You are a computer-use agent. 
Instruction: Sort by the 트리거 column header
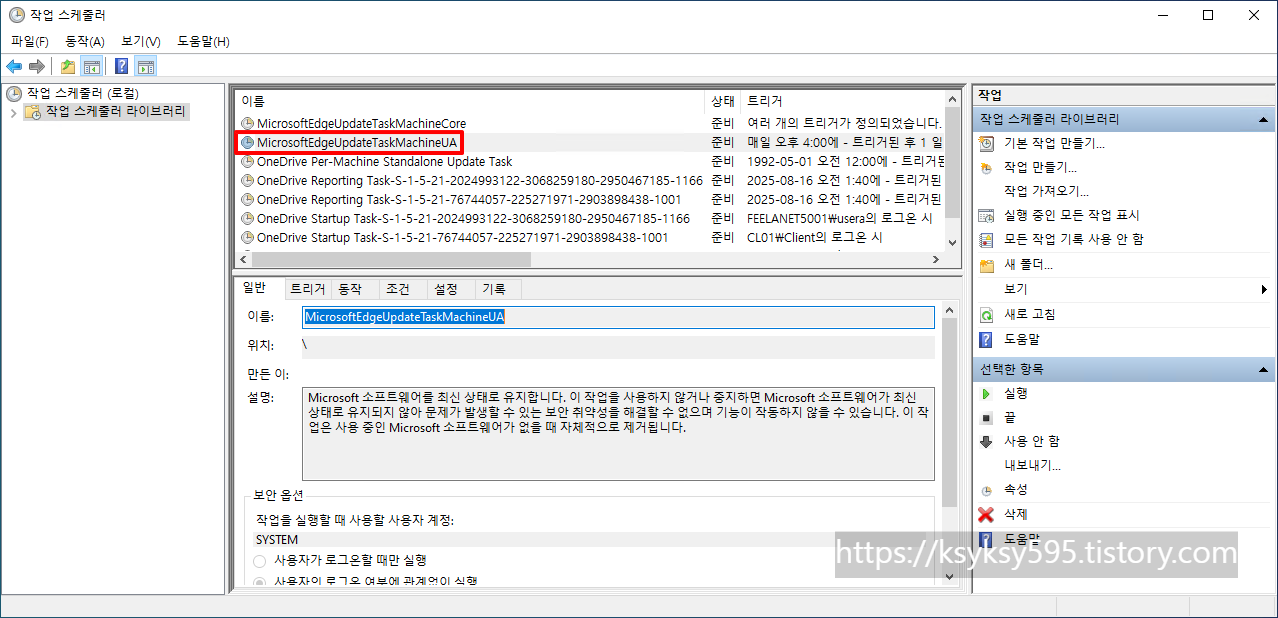(843, 101)
